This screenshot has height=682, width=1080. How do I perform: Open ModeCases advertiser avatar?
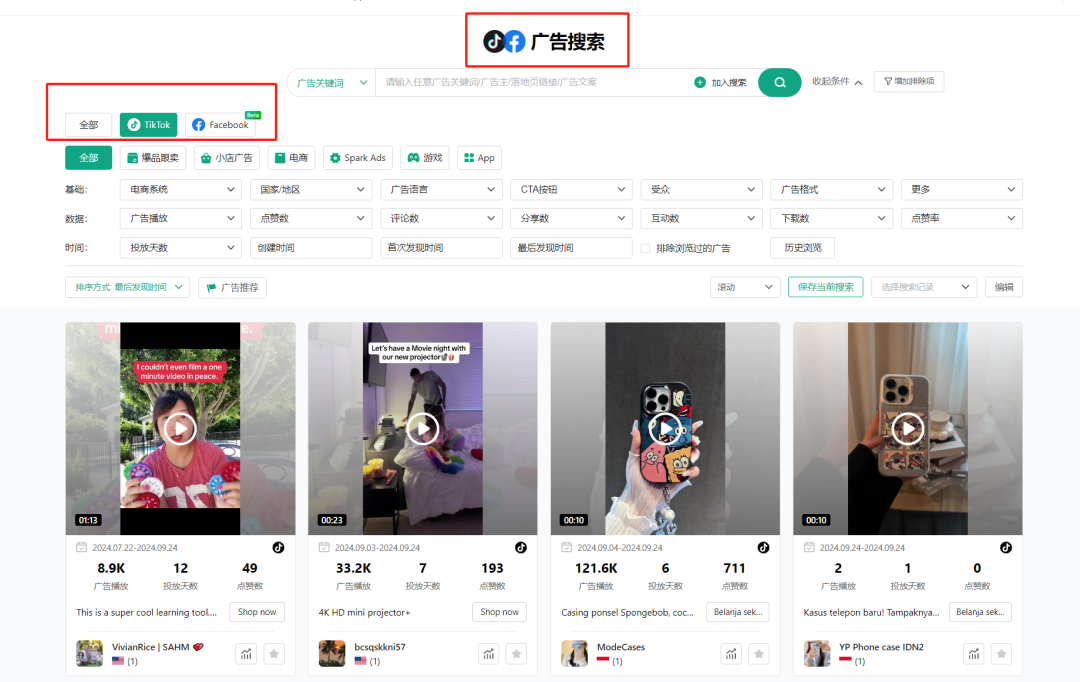pos(574,654)
